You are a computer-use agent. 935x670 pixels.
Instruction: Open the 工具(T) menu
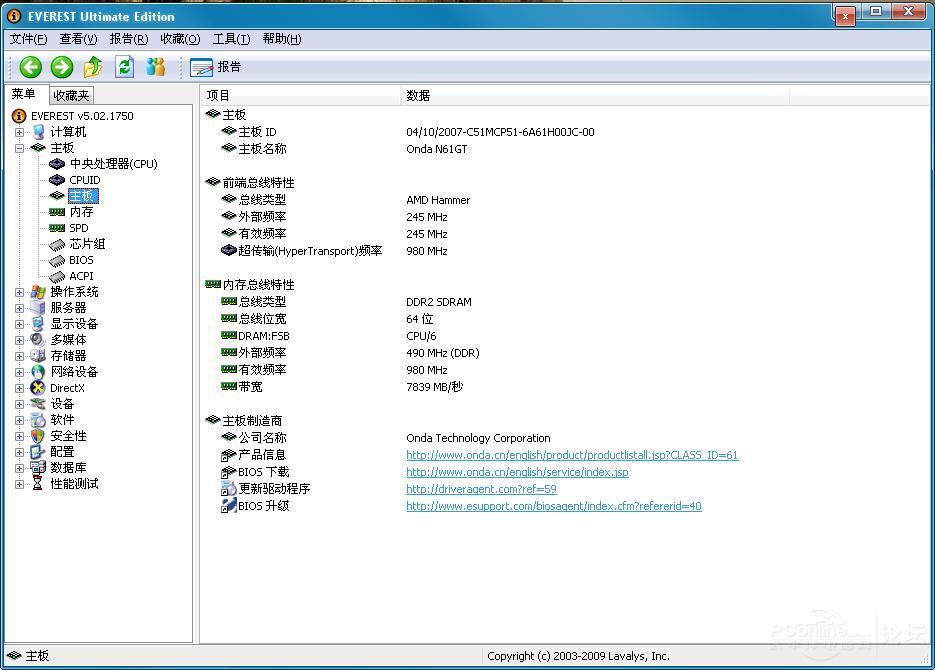click(231, 39)
